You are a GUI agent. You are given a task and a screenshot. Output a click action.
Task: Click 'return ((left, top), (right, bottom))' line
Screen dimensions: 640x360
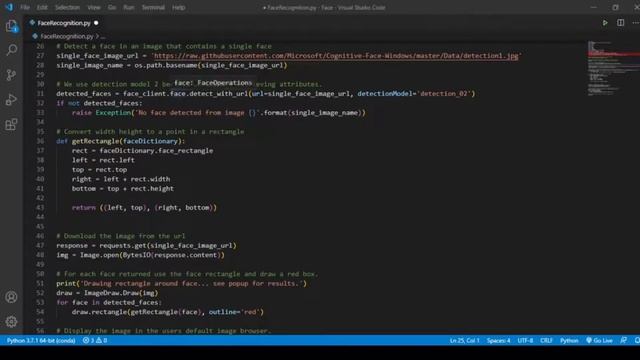click(x=144, y=208)
